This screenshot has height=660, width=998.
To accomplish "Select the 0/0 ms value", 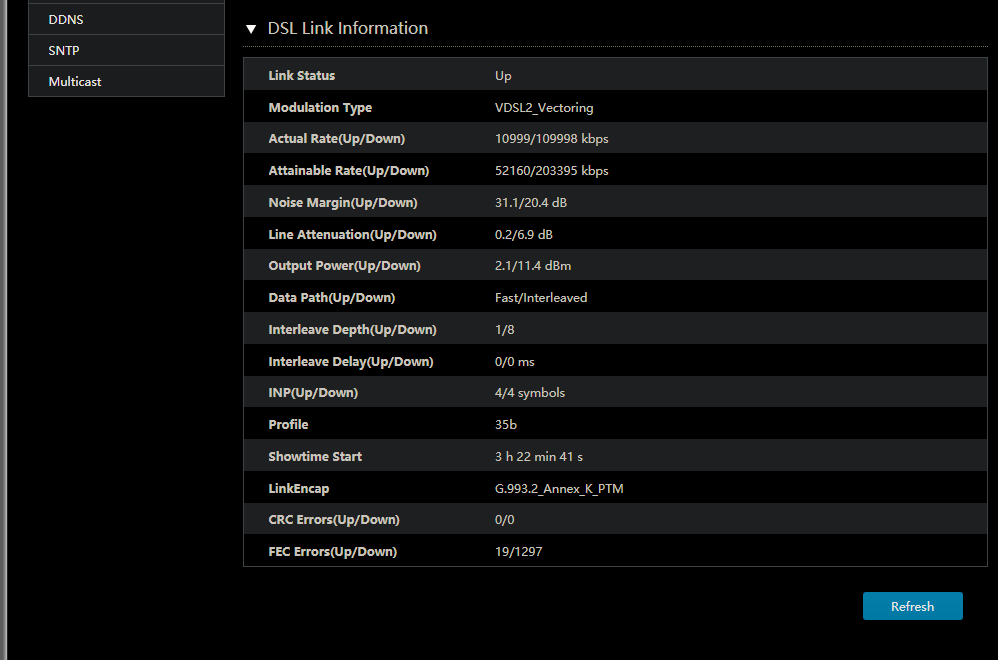I will point(515,362).
